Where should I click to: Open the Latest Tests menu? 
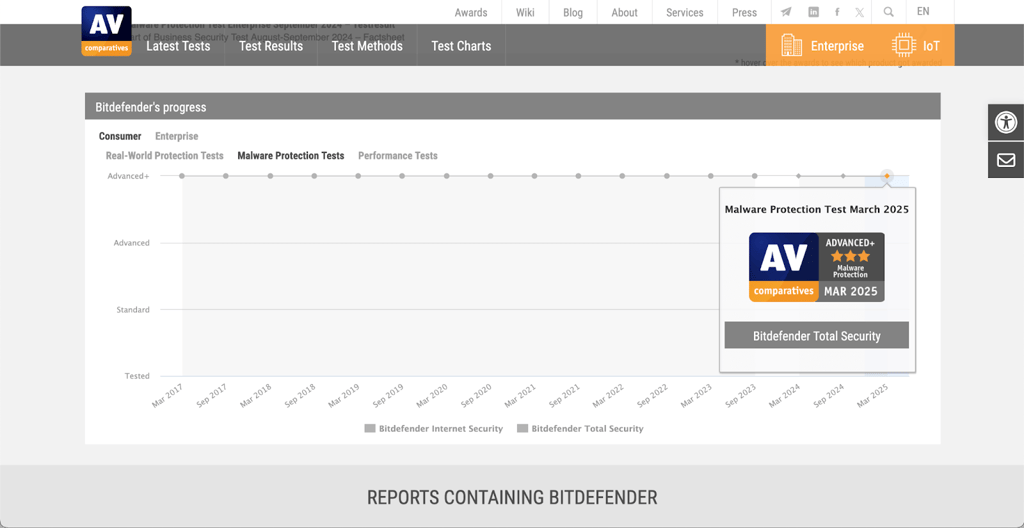point(178,46)
